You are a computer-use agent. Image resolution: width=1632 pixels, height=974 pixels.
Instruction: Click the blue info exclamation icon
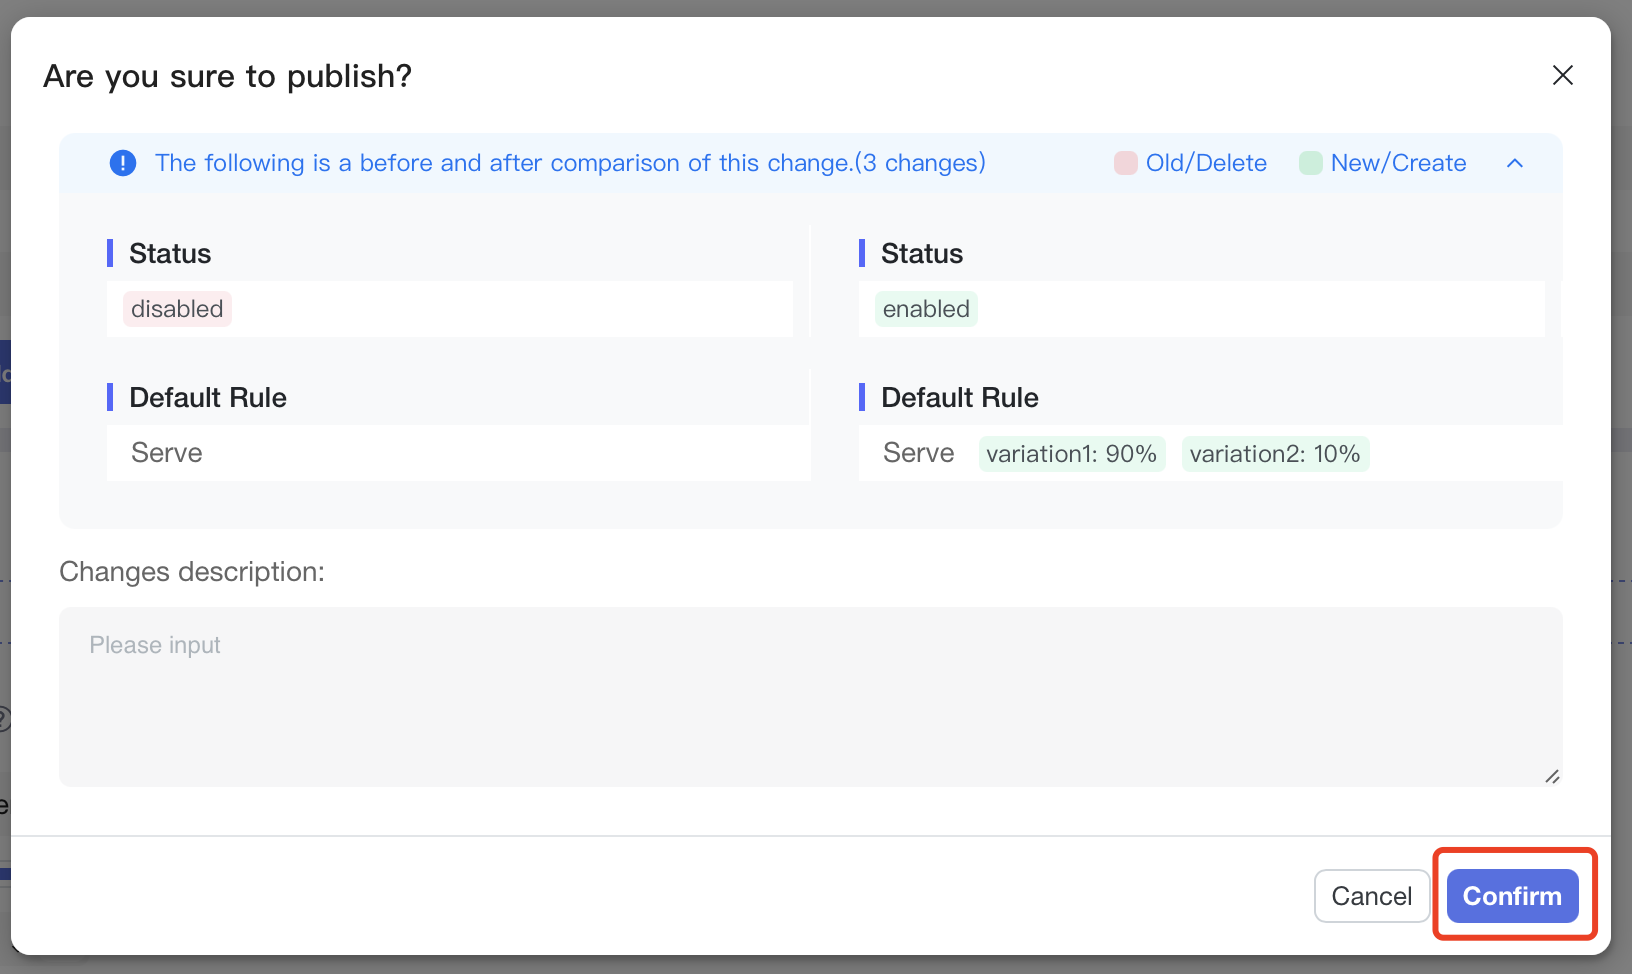point(123,163)
